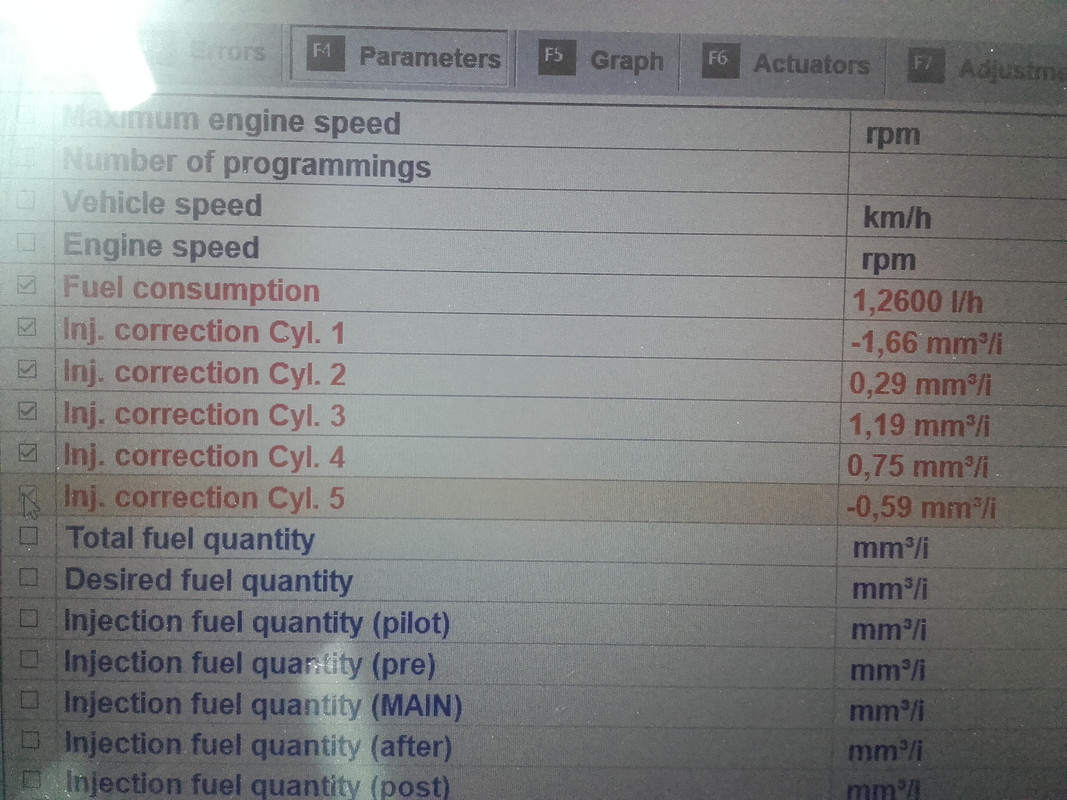Click the 0,75 mm³/i value cell
Viewport: 1067px width, 800px height.
click(x=917, y=467)
